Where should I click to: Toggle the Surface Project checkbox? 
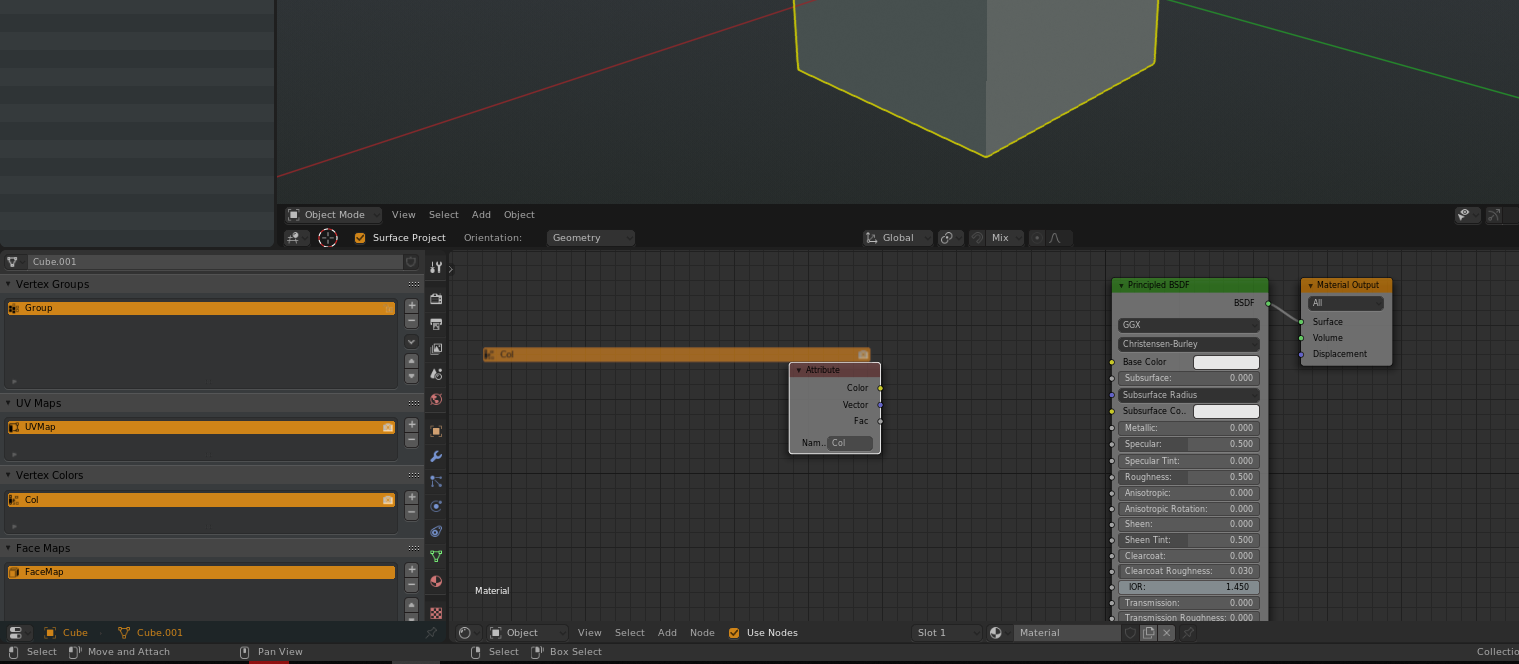(x=360, y=238)
